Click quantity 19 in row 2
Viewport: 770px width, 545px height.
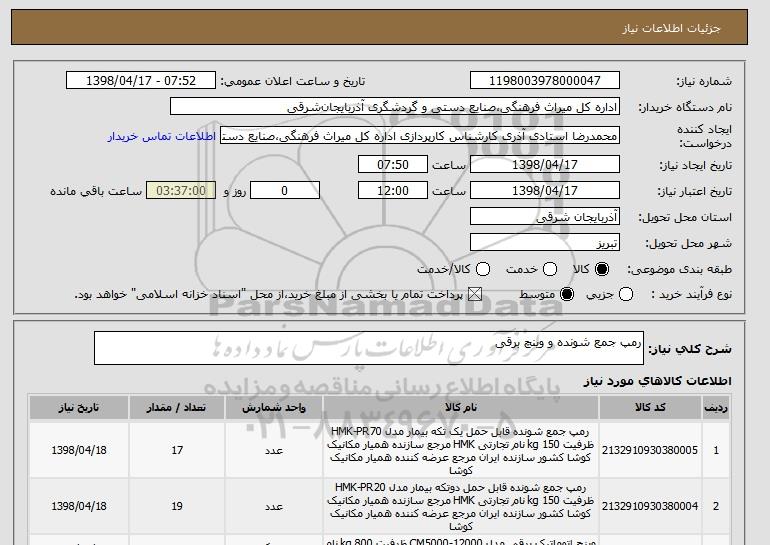tap(177, 506)
